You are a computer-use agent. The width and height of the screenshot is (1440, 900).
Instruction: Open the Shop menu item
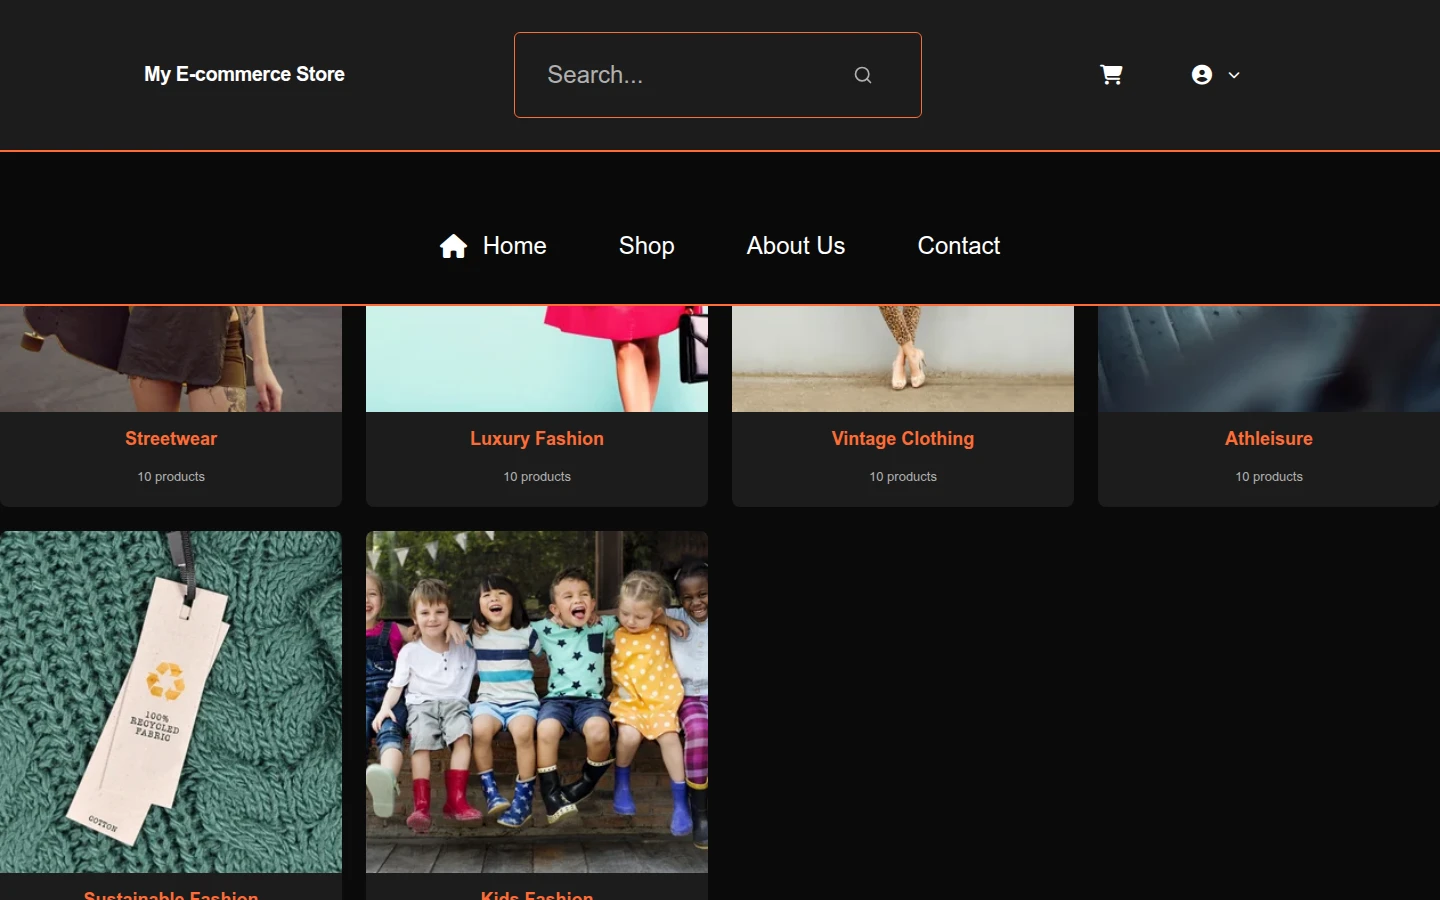646,246
